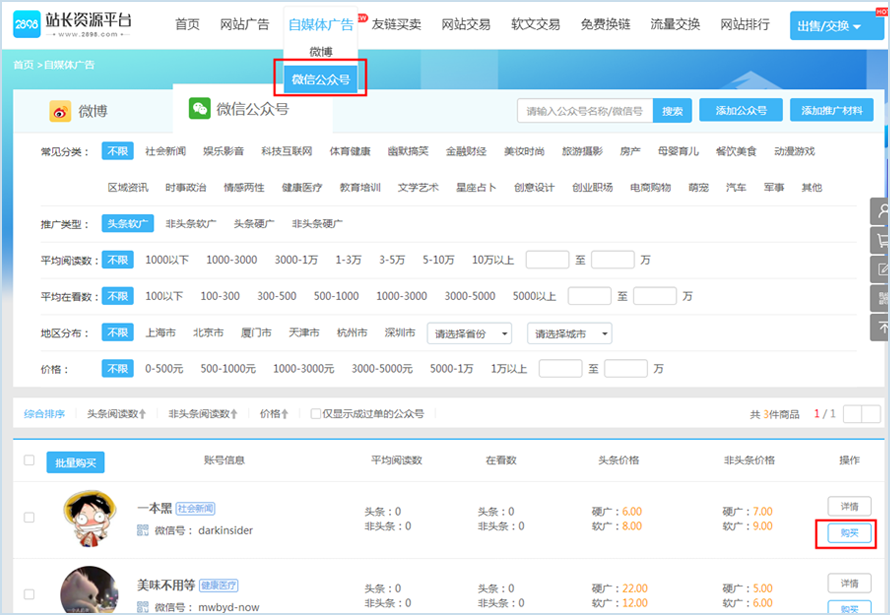The width and height of the screenshot is (890, 615).
Task: Open the 网站交易 navigation menu item
Action: [x=465, y=25]
